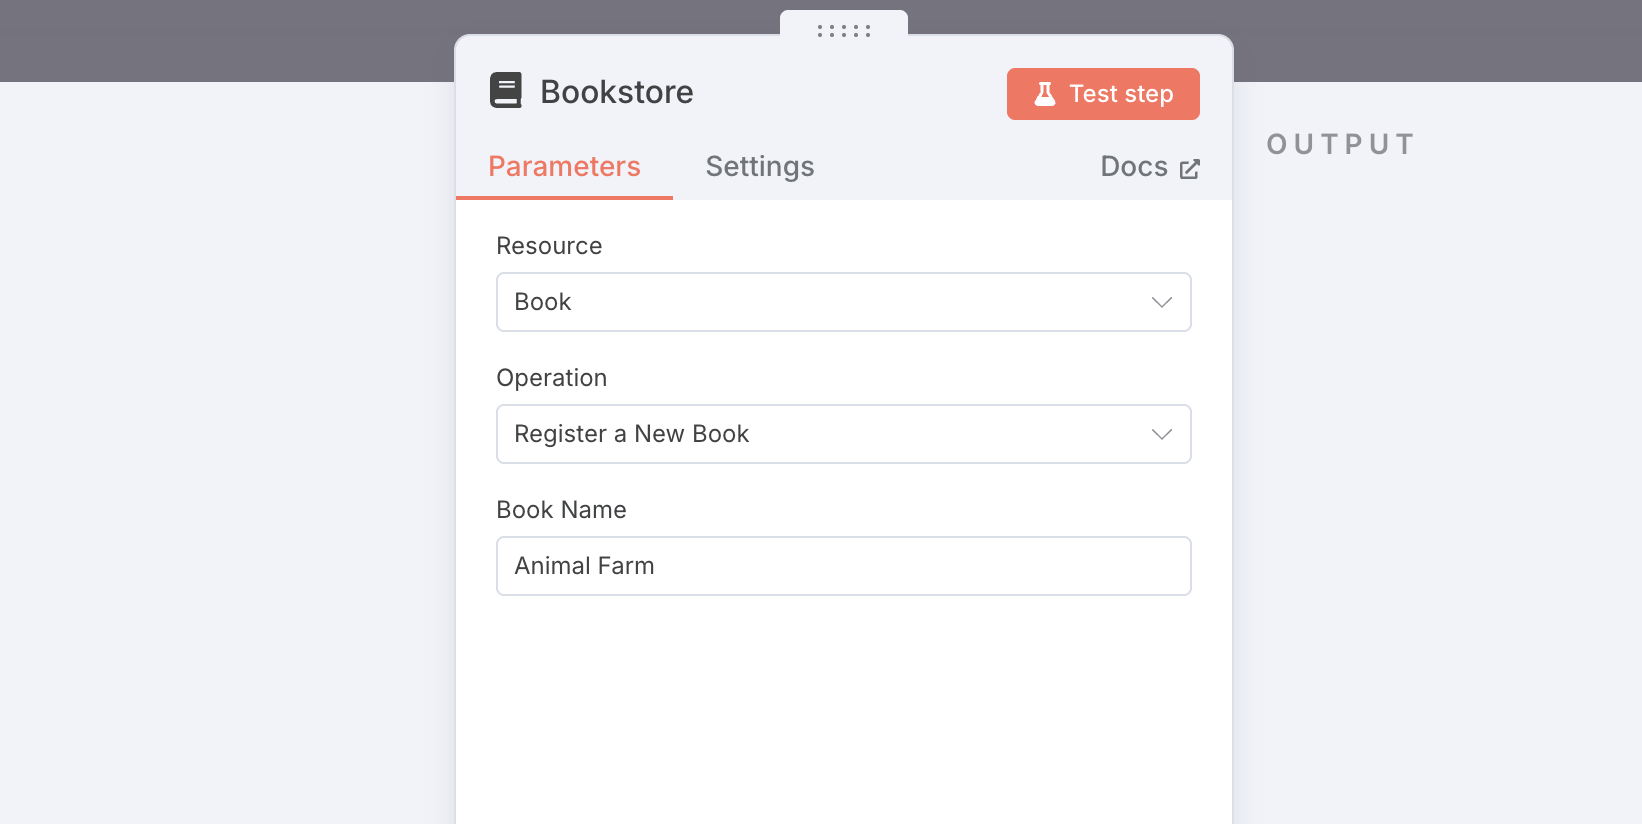Open the Docs link

pyautogui.click(x=1150, y=167)
